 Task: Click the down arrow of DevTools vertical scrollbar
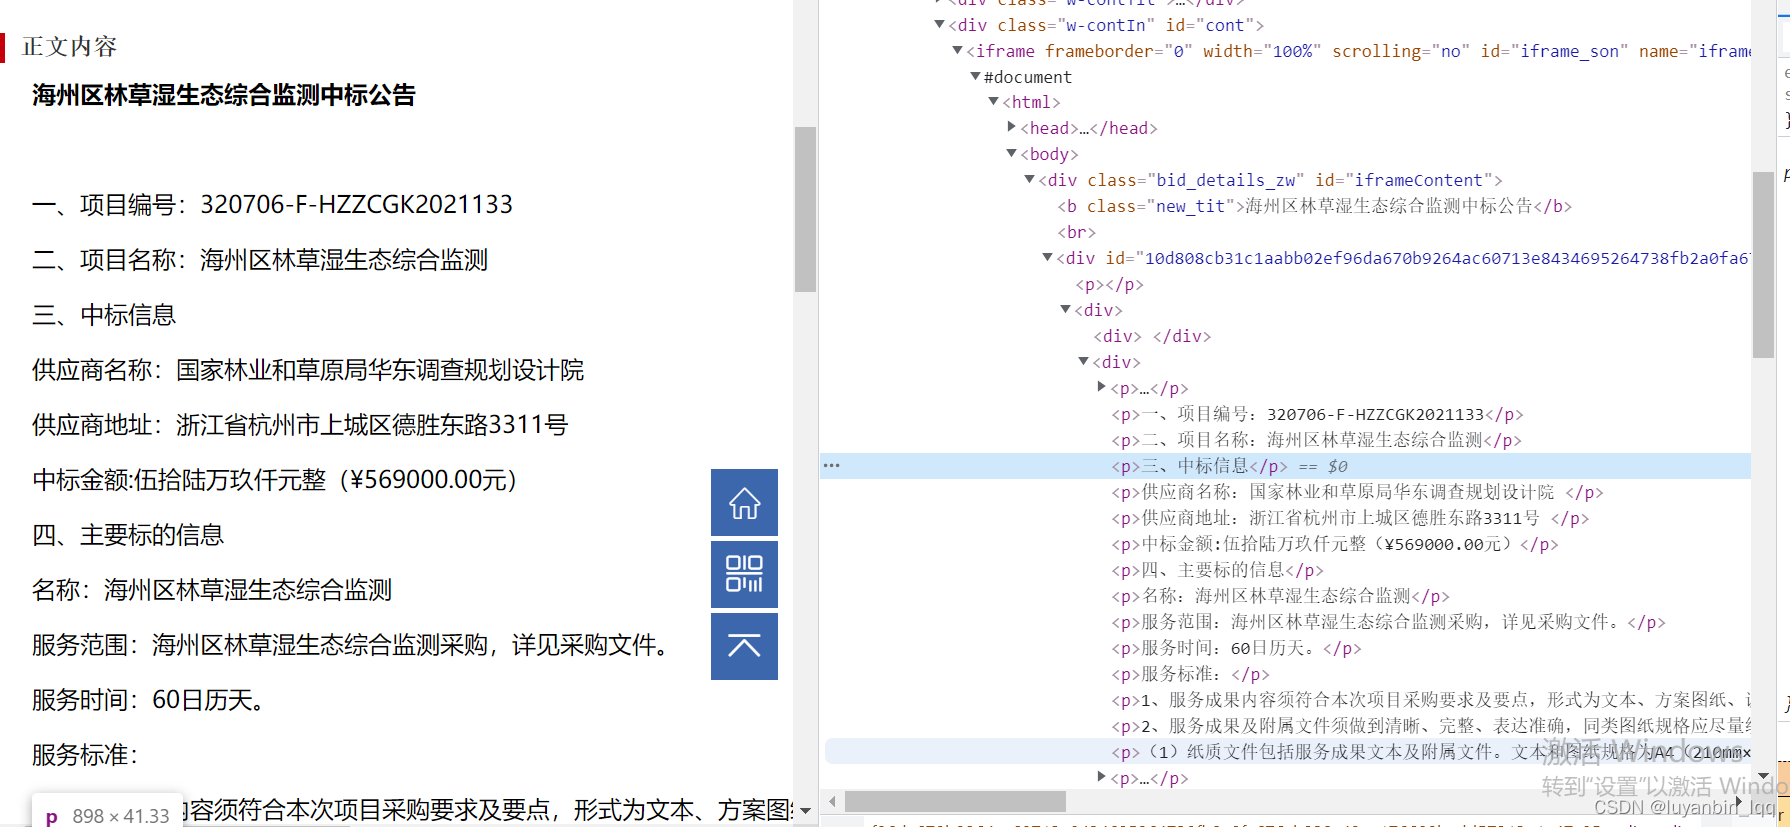(1763, 775)
